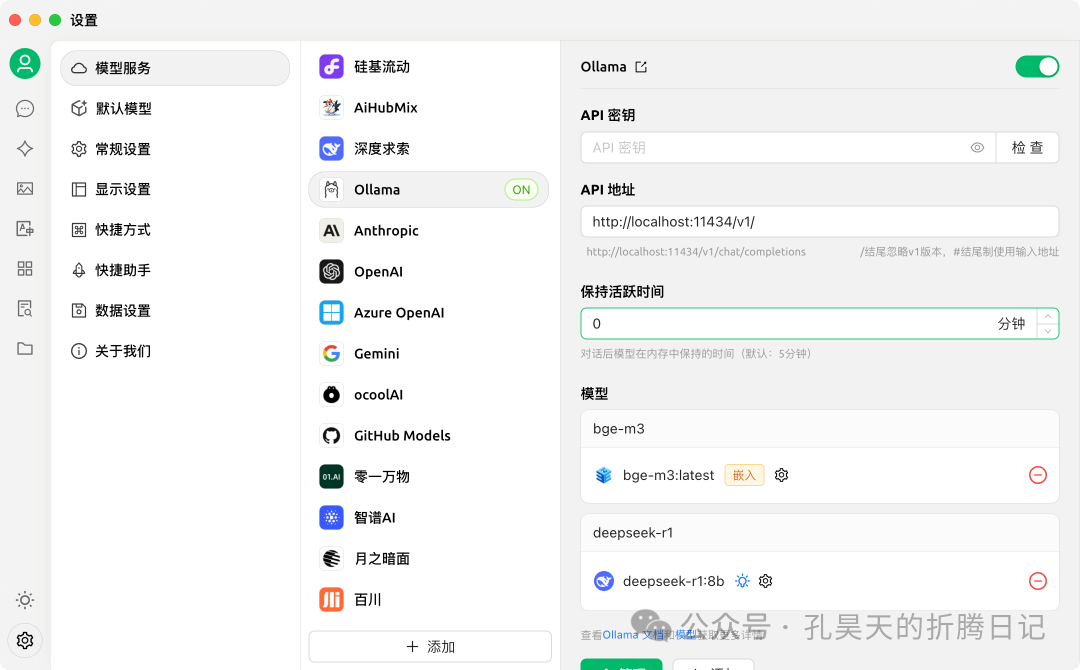
Task: Open settings gear for deepseek-r1:8b
Action: tap(765, 581)
